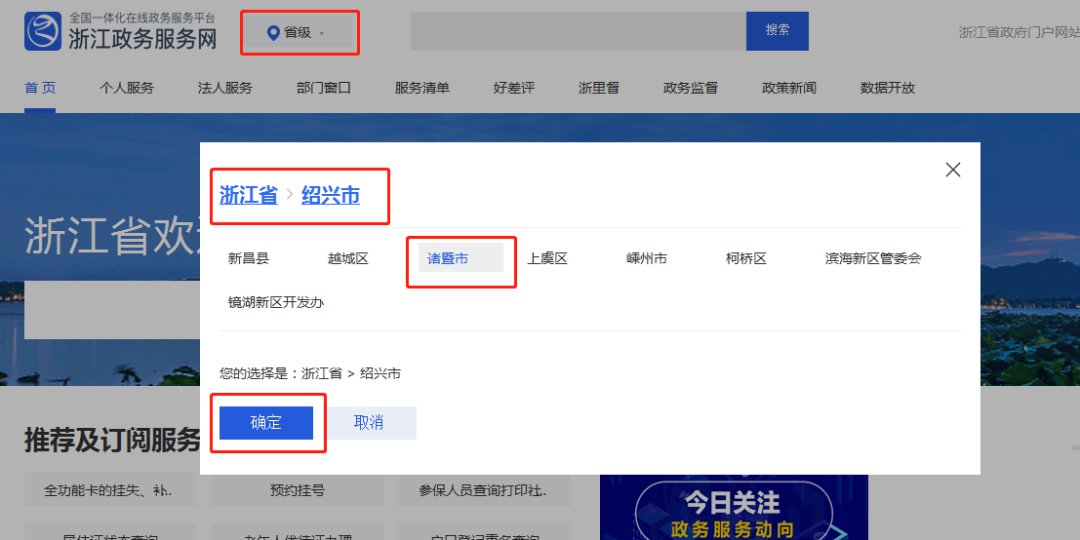Click the 取消 cancel button
The image size is (1080, 540).
click(x=368, y=423)
